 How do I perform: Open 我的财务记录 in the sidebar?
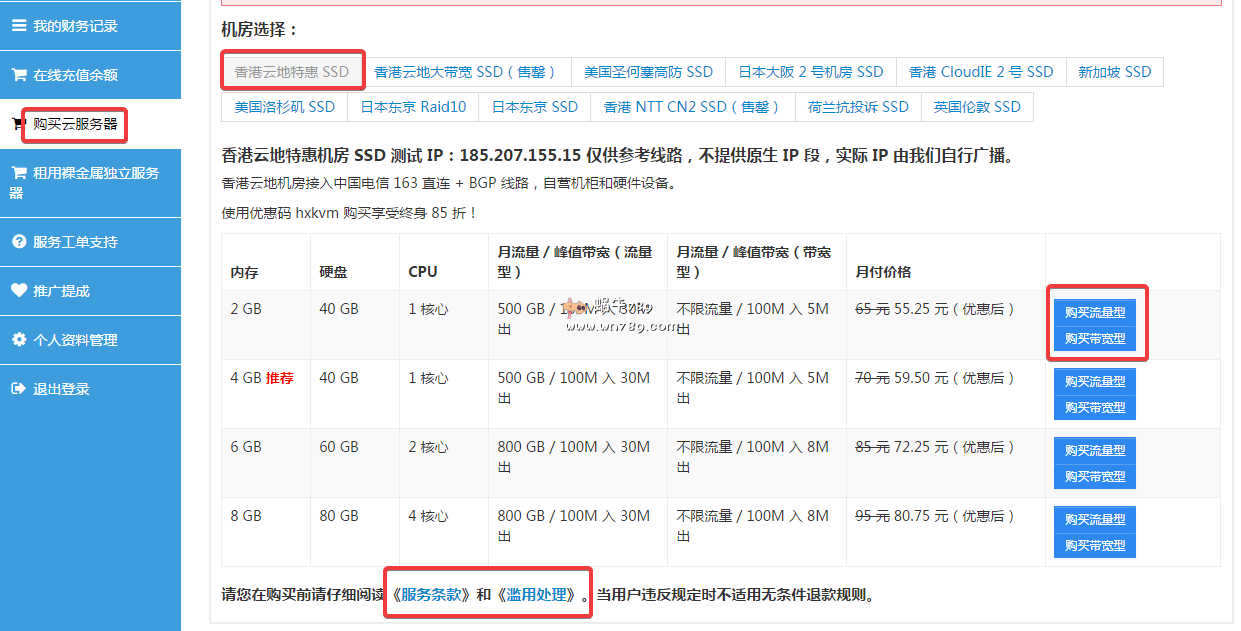[x=75, y=26]
